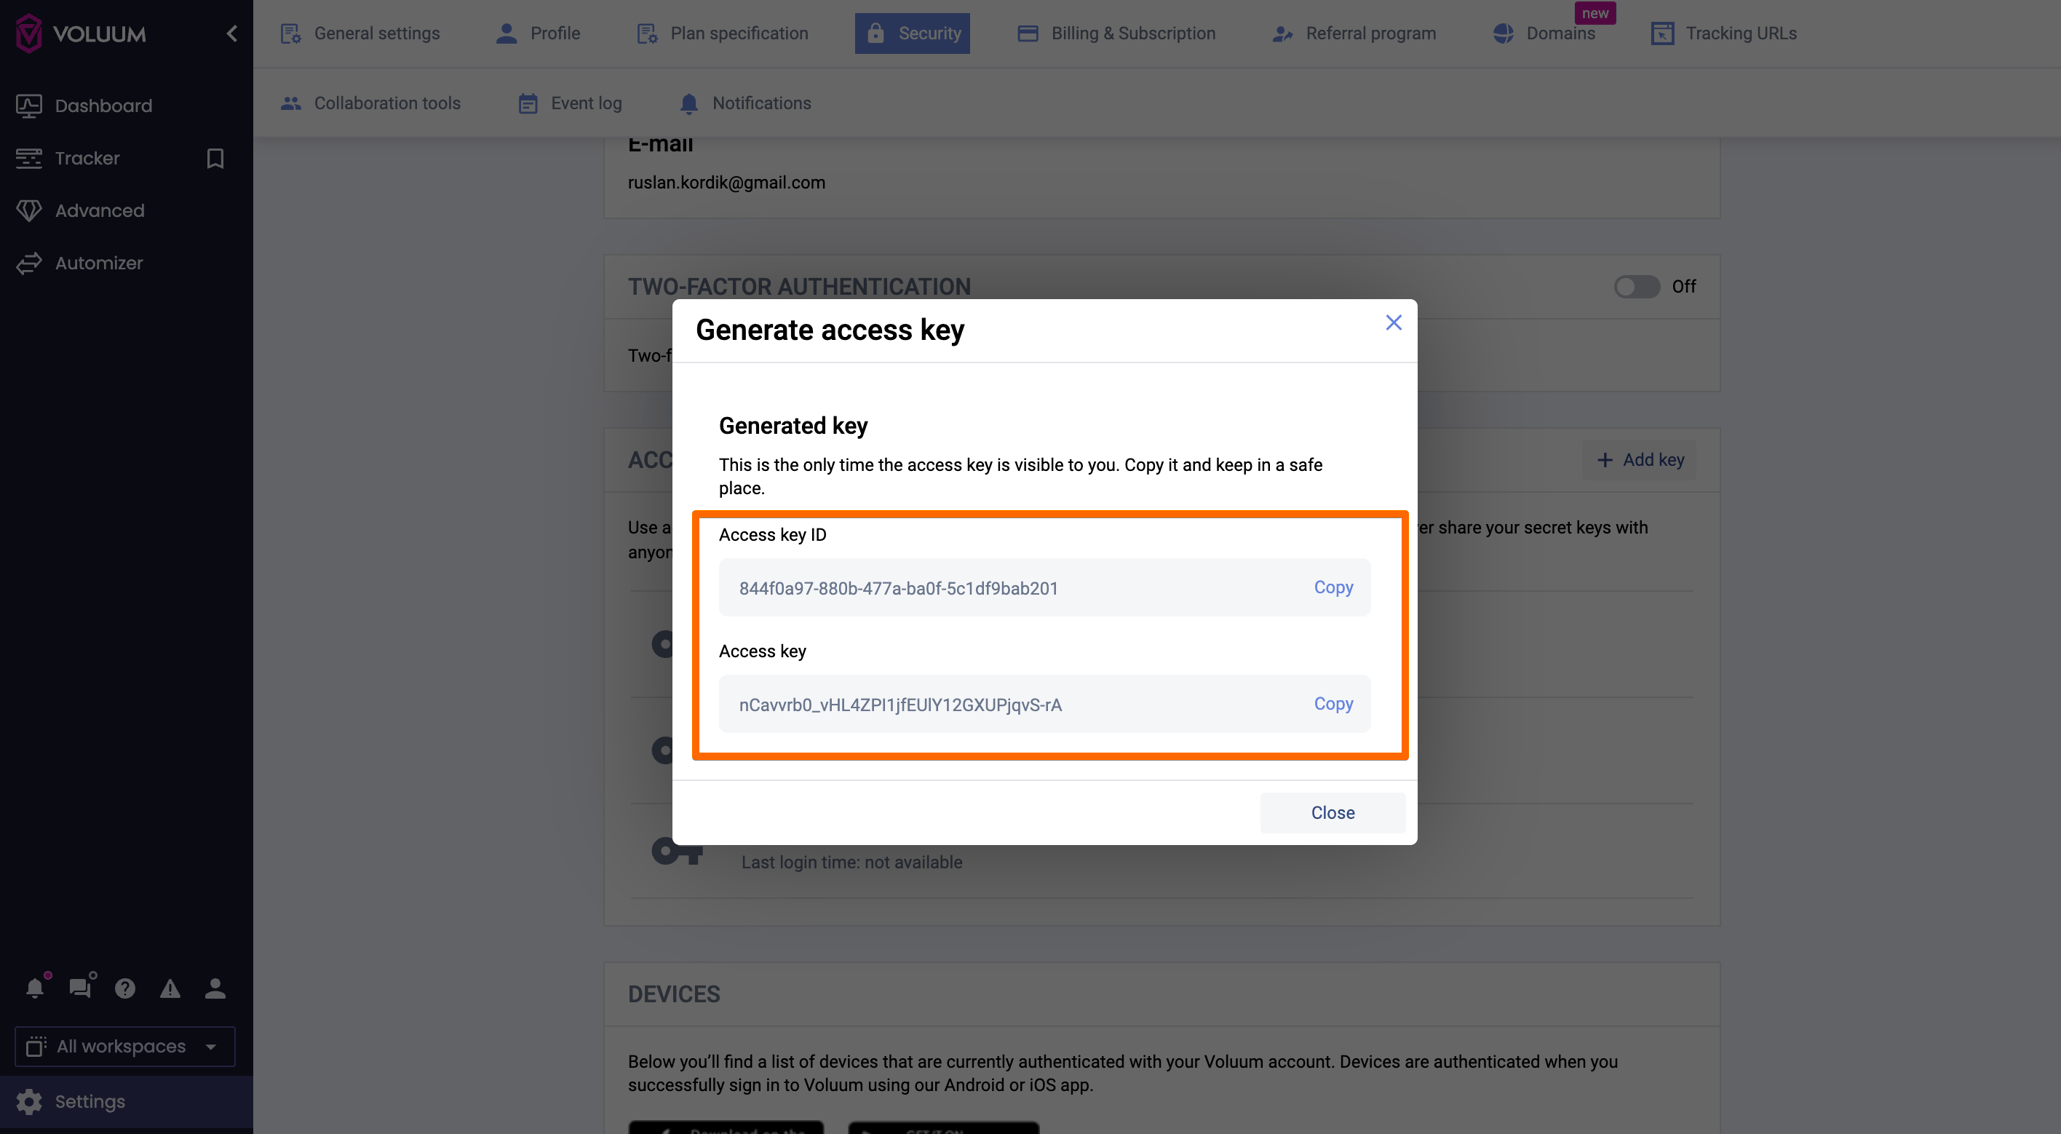Open the user account icon
2061x1134 pixels.
click(214, 988)
